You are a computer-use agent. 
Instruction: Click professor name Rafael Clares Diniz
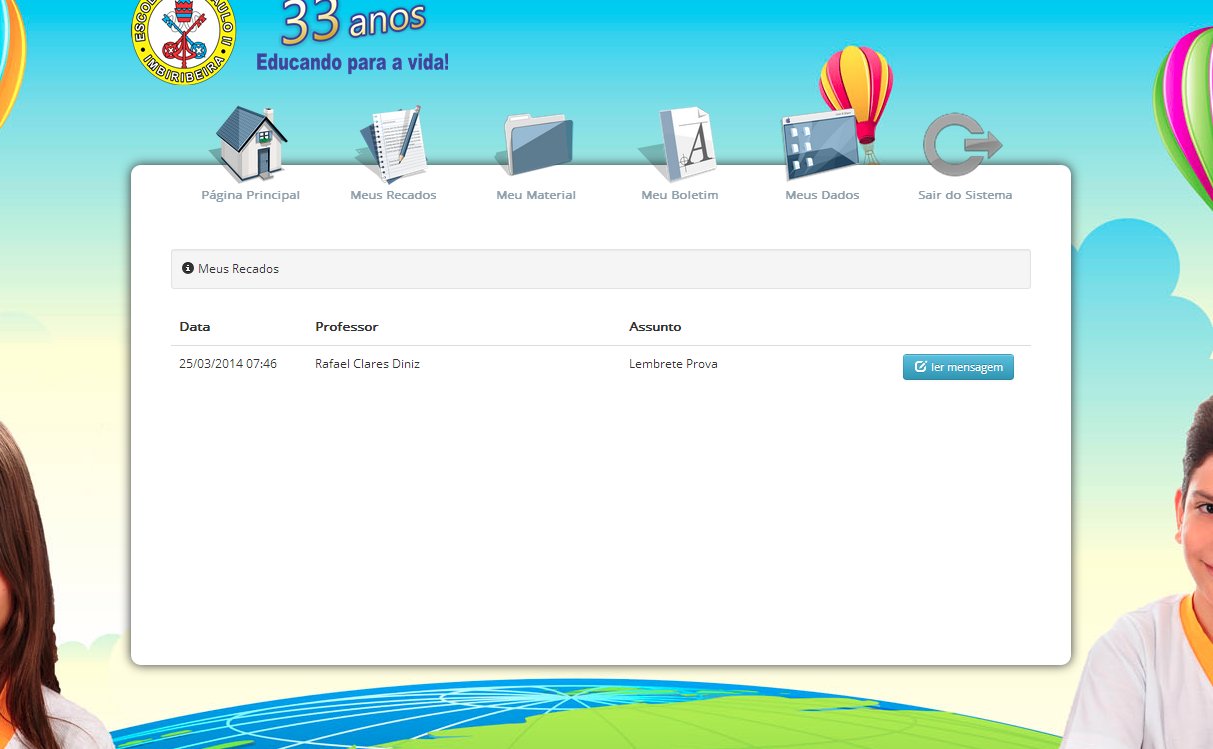pos(367,364)
